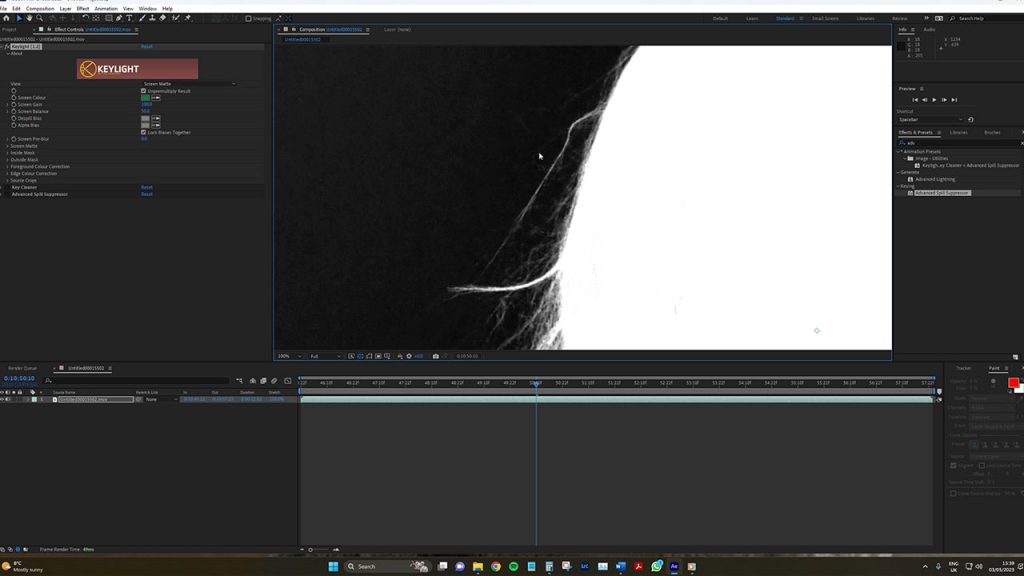Open the Composition menu
This screenshot has width=1024, height=576.
point(40,8)
